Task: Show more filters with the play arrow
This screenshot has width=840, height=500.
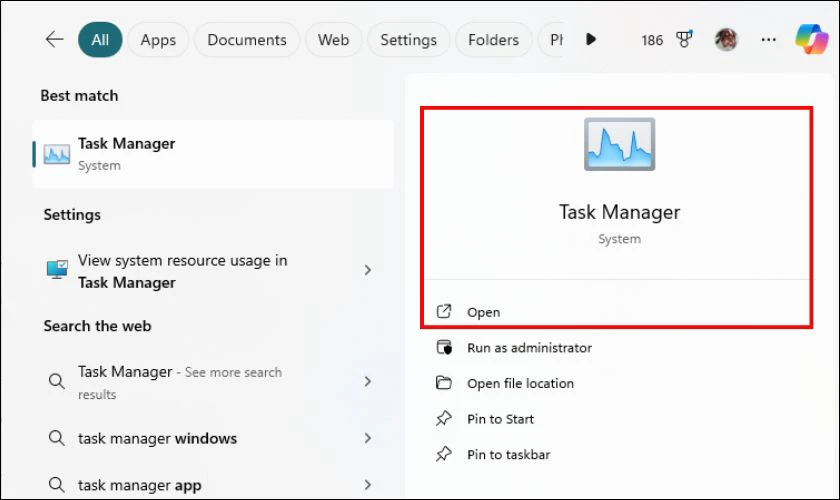Action: [x=591, y=39]
